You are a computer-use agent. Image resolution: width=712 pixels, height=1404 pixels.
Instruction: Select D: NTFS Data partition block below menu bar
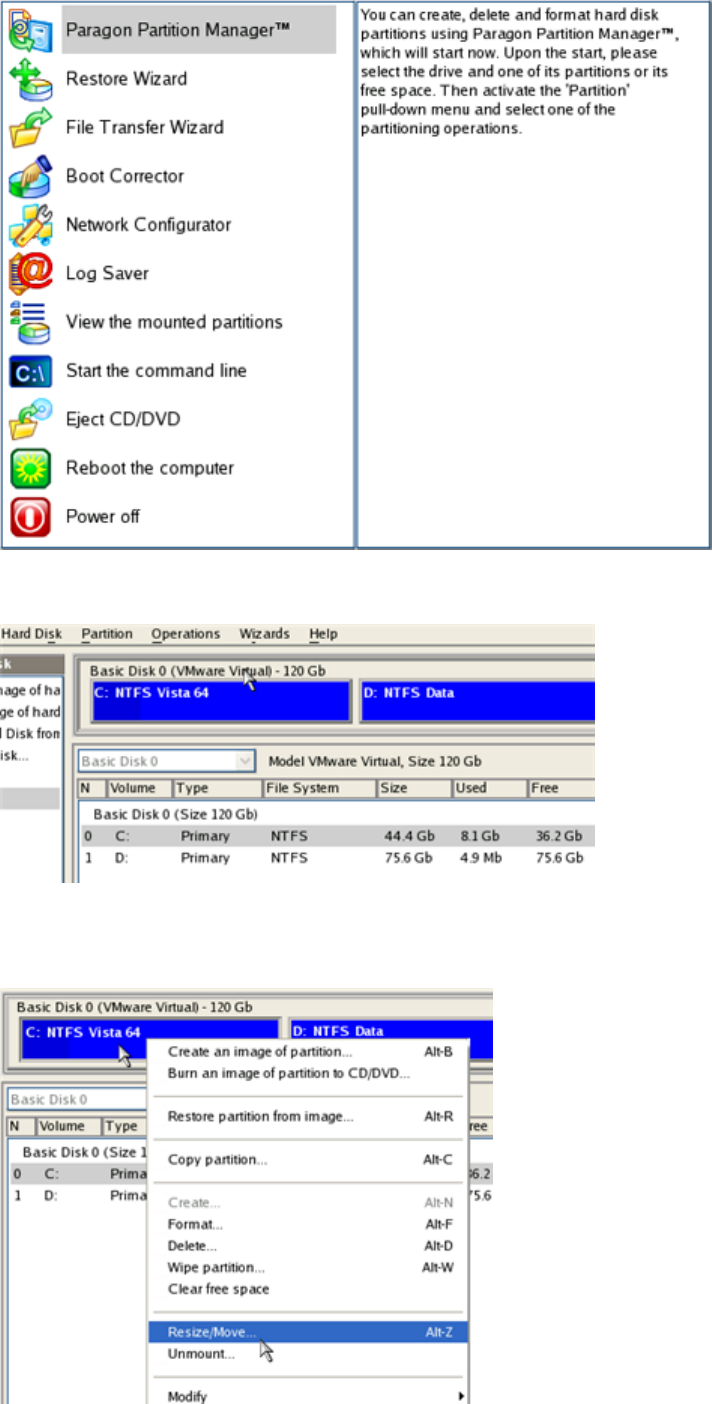click(x=478, y=701)
